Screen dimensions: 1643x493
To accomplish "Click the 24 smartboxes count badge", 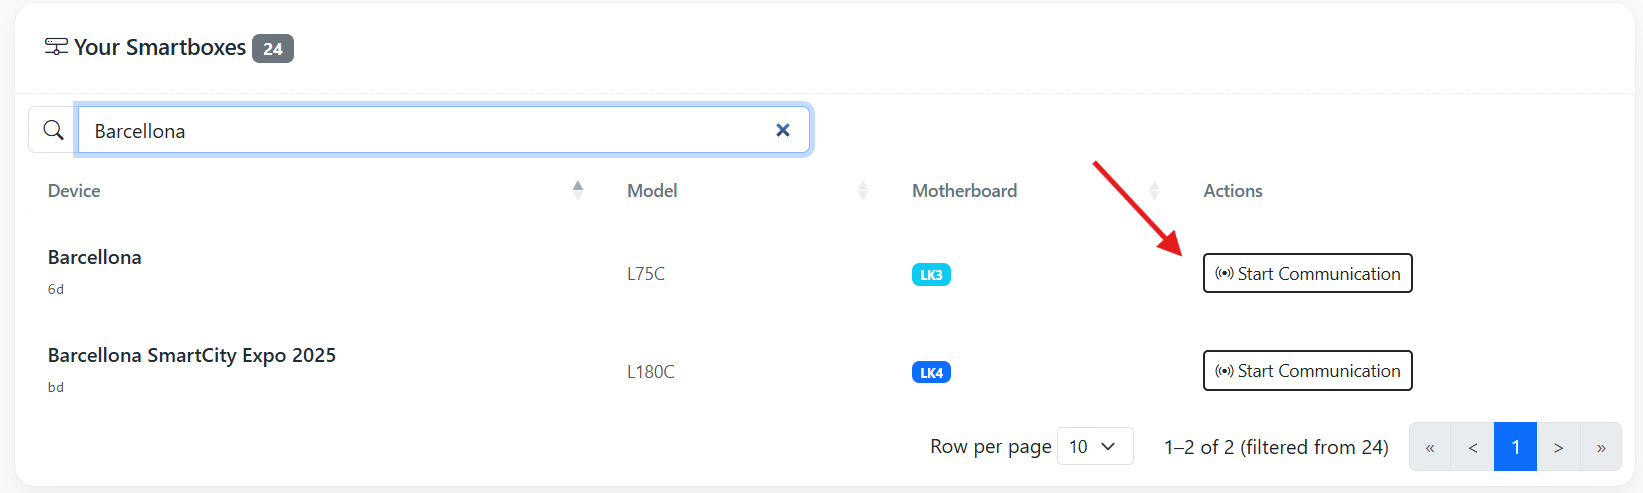I will pos(273,48).
